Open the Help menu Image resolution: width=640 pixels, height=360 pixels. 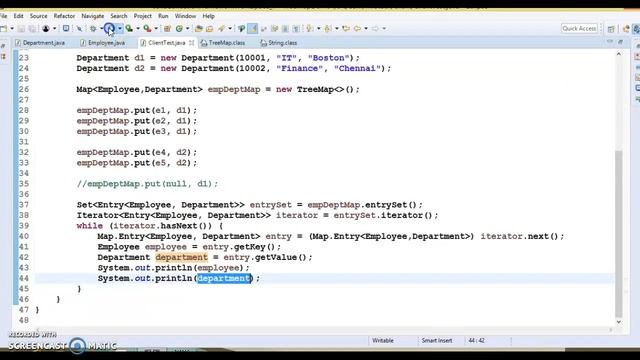208,16
